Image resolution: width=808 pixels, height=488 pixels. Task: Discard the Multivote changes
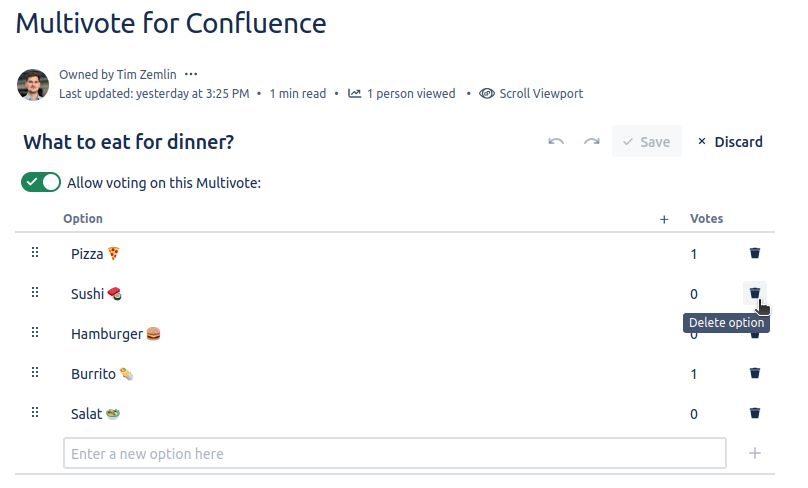coord(730,142)
